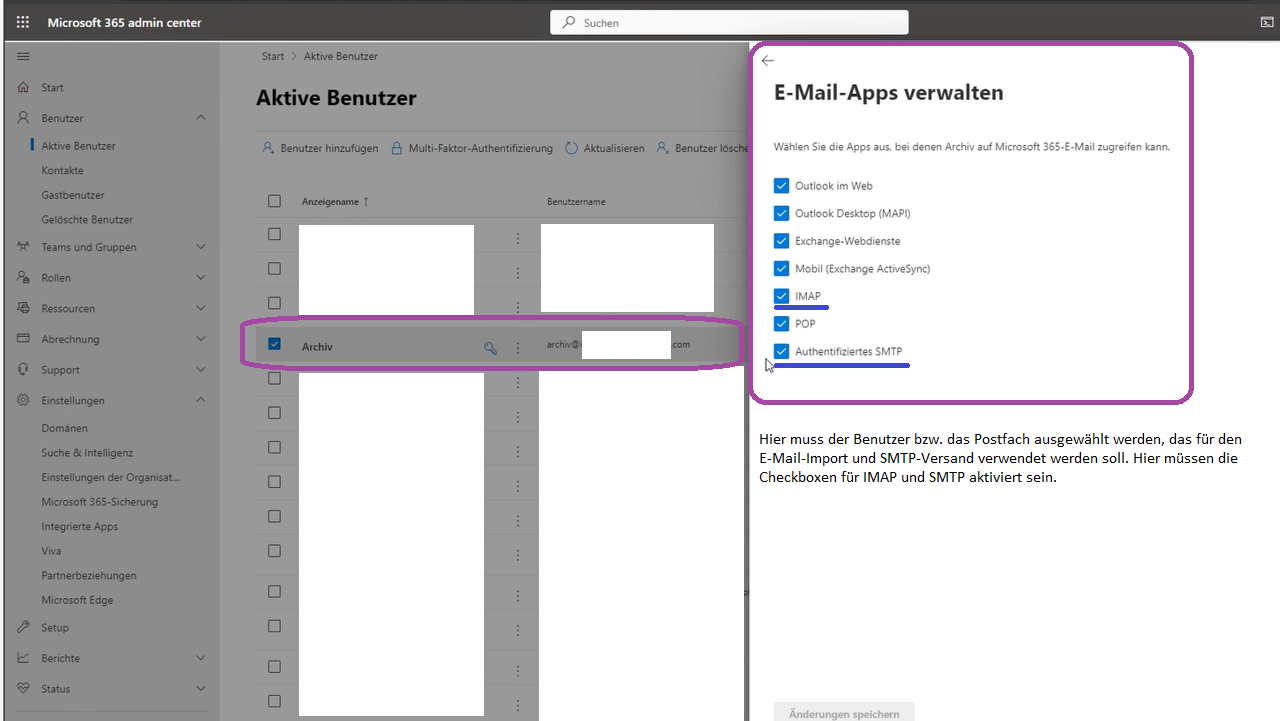Click the Support headset icon
This screenshot has width=1280, height=721.
(x=24, y=370)
